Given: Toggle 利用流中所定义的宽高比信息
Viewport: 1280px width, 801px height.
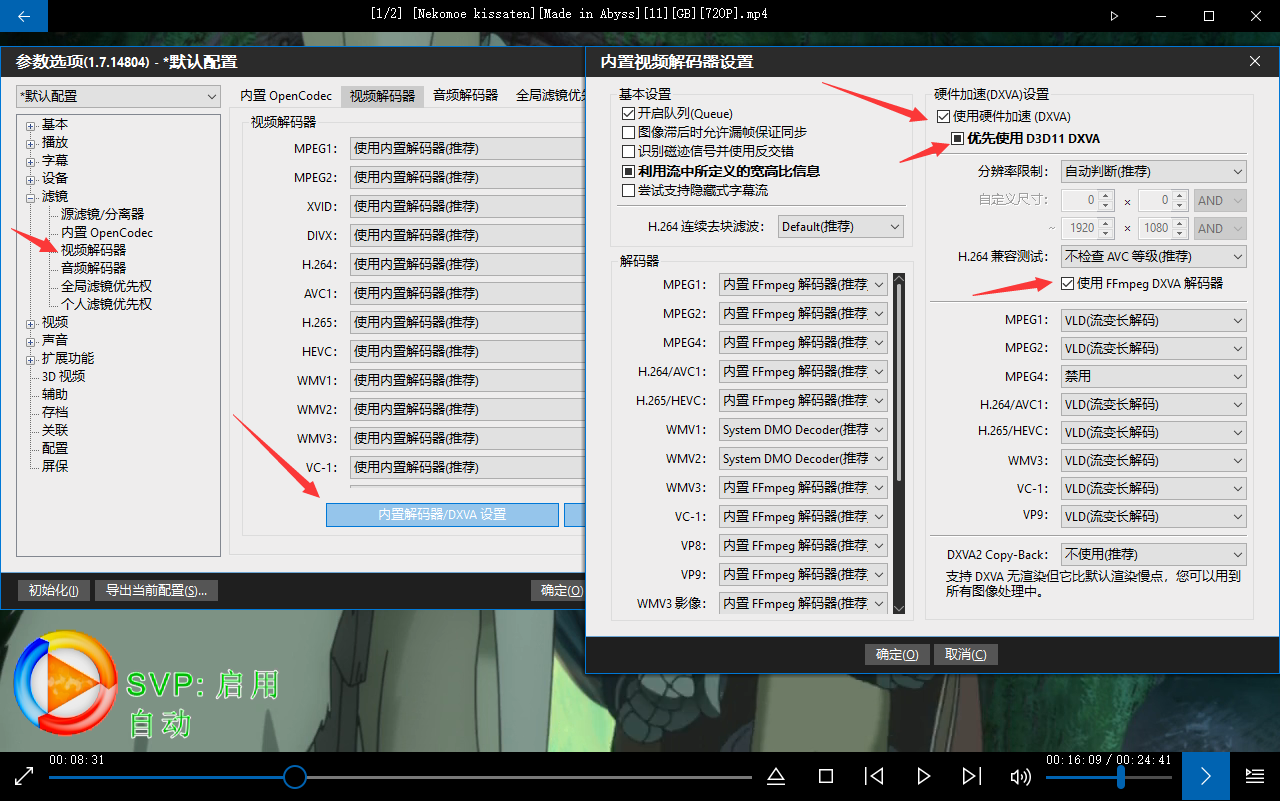Looking at the screenshot, I should click(628, 171).
